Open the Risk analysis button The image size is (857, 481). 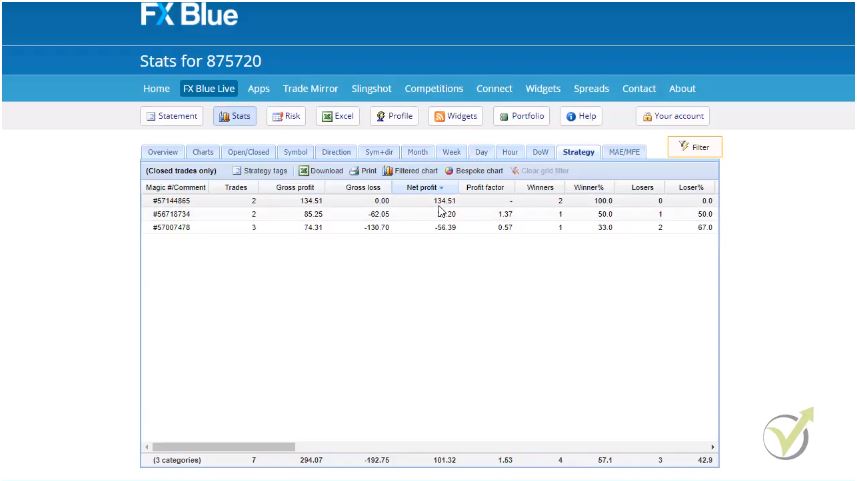click(x=286, y=116)
